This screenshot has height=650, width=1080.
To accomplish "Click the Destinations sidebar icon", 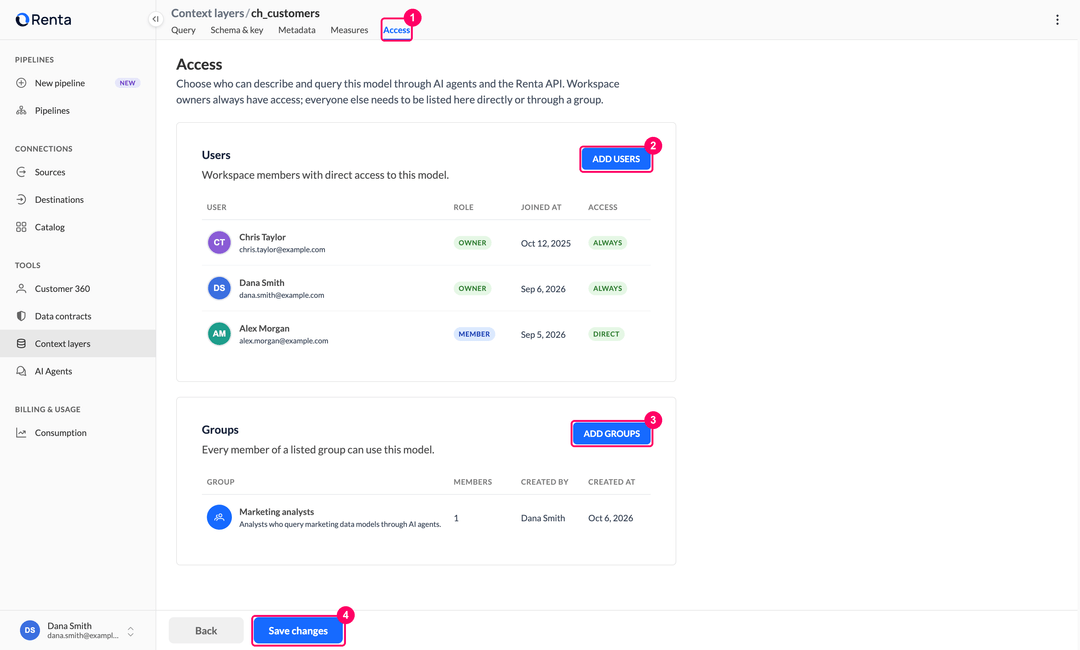I will click(x=21, y=200).
